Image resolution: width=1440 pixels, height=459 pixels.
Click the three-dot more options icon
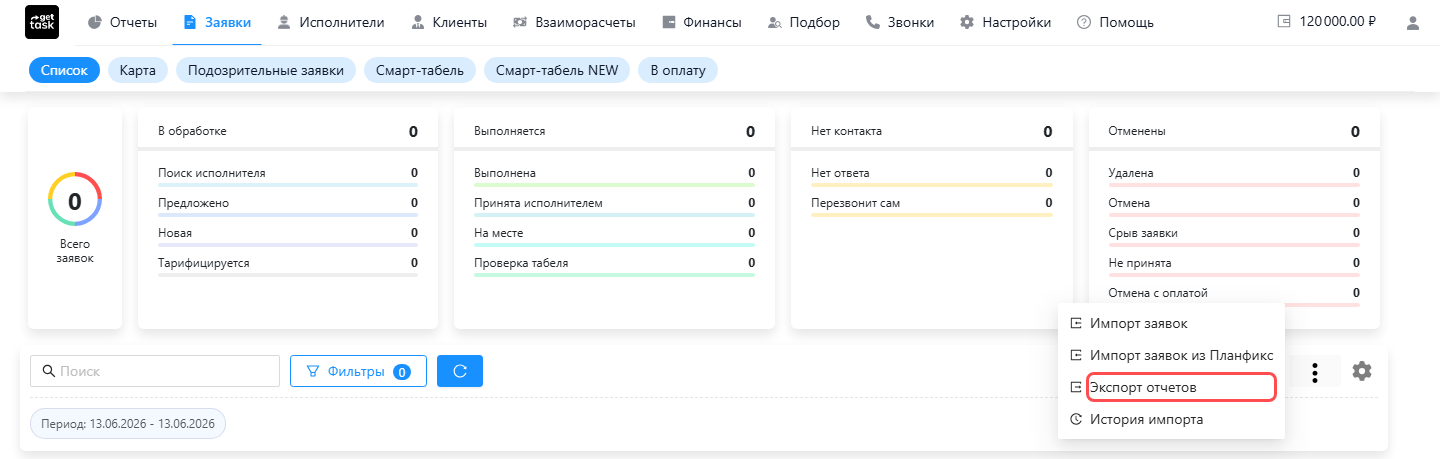[x=1315, y=372]
